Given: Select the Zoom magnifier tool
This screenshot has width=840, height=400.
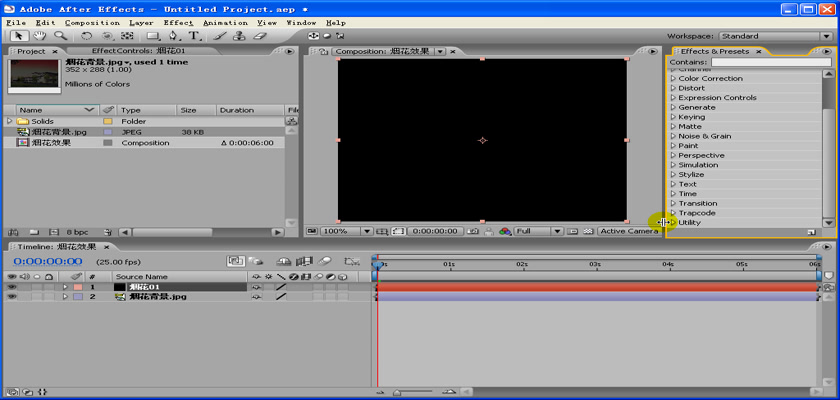Looking at the screenshot, I should tap(60, 36).
